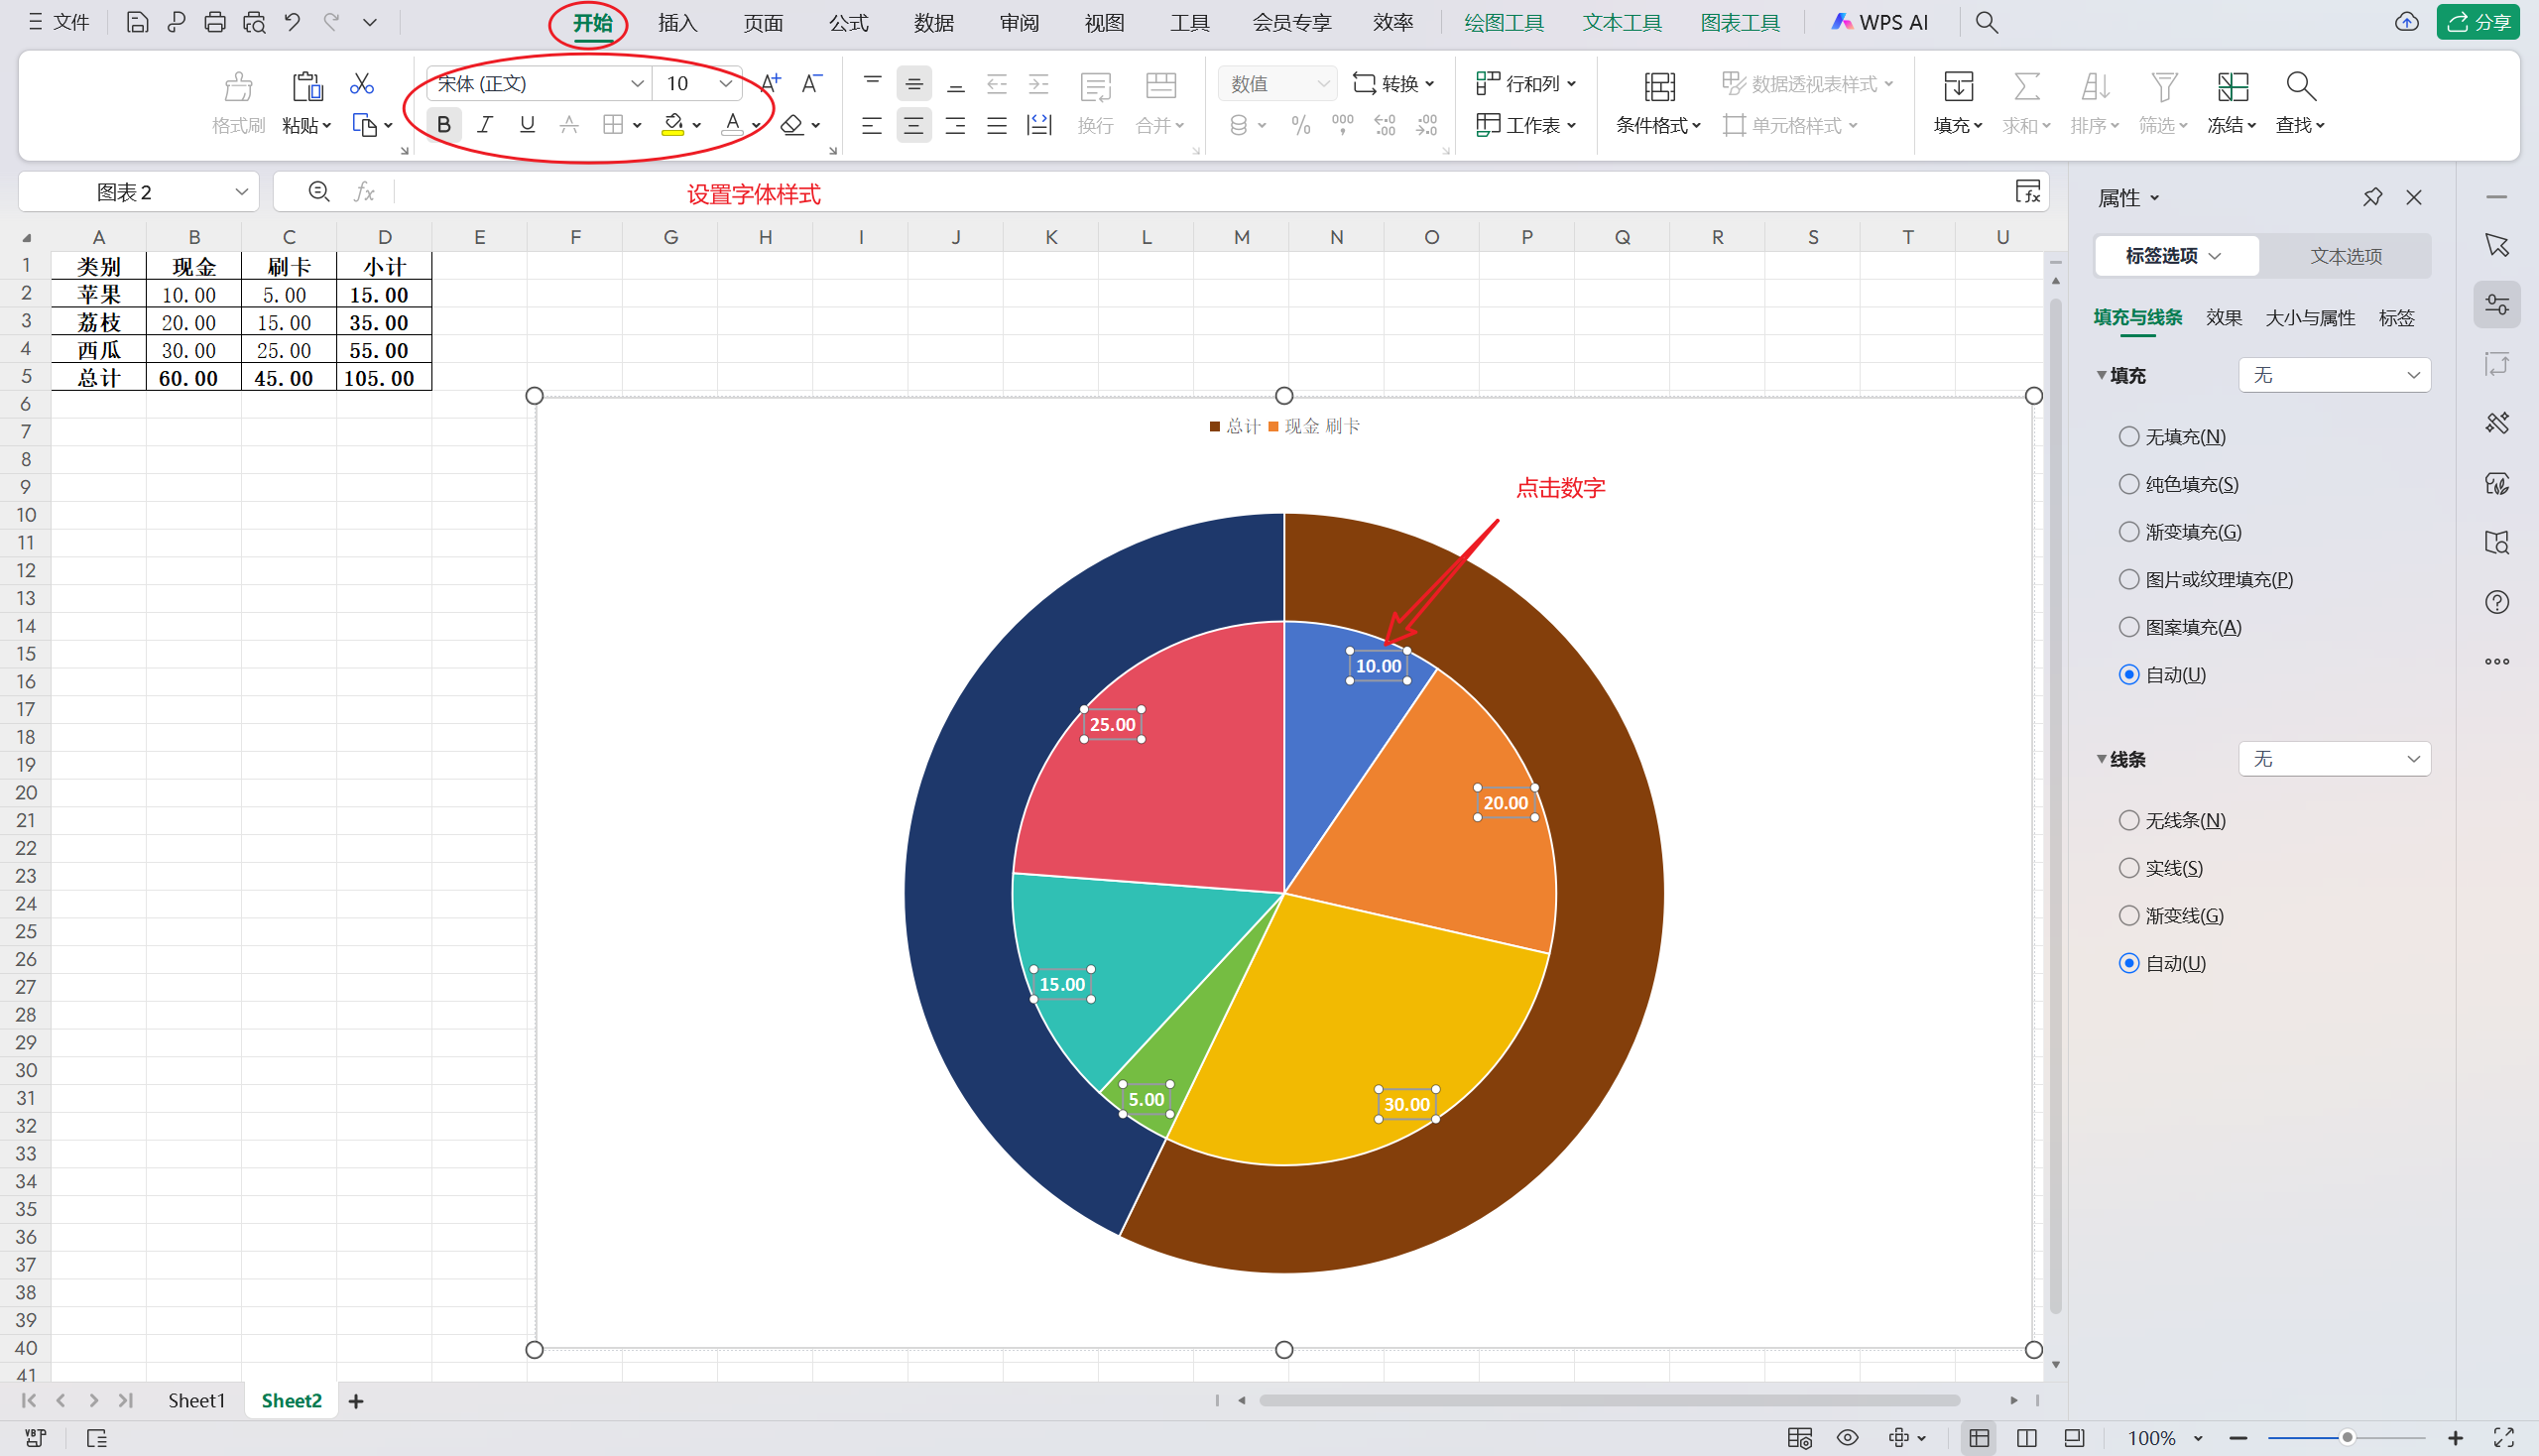Viewport: 2539px width, 1456px height.
Task: Collapse the 填充 section triangle
Action: pos(2101,375)
